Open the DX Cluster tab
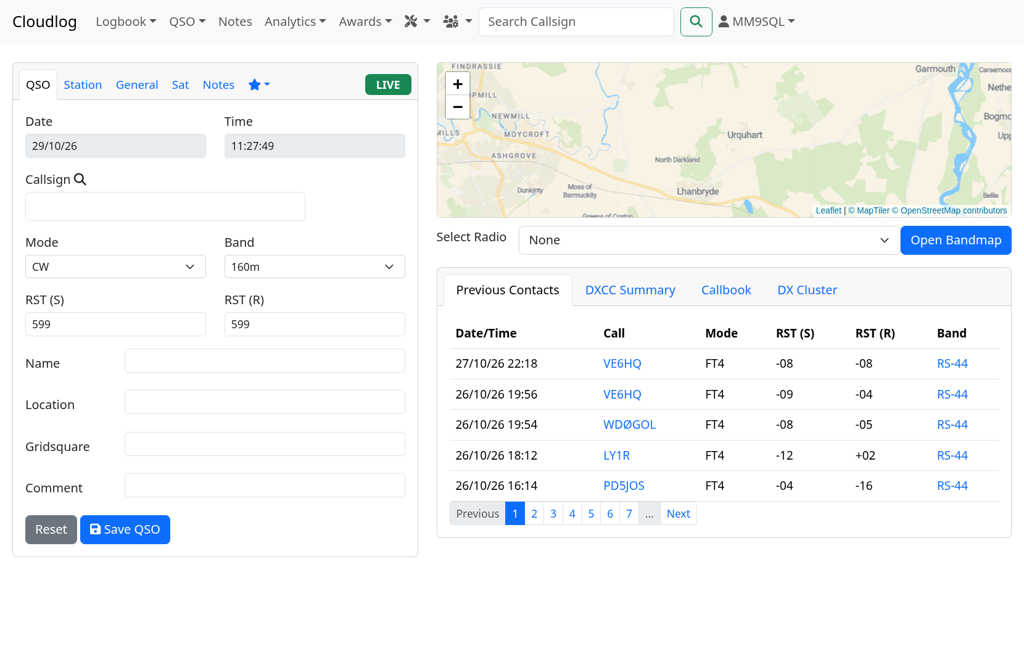 click(x=807, y=290)
